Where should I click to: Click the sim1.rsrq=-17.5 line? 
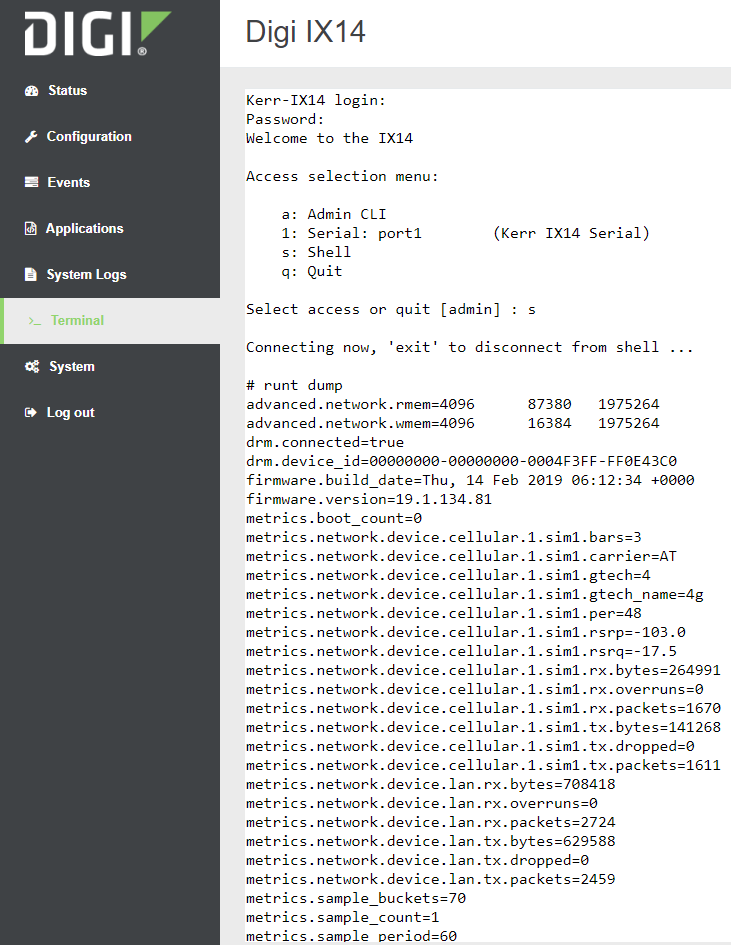pos(462,651)
